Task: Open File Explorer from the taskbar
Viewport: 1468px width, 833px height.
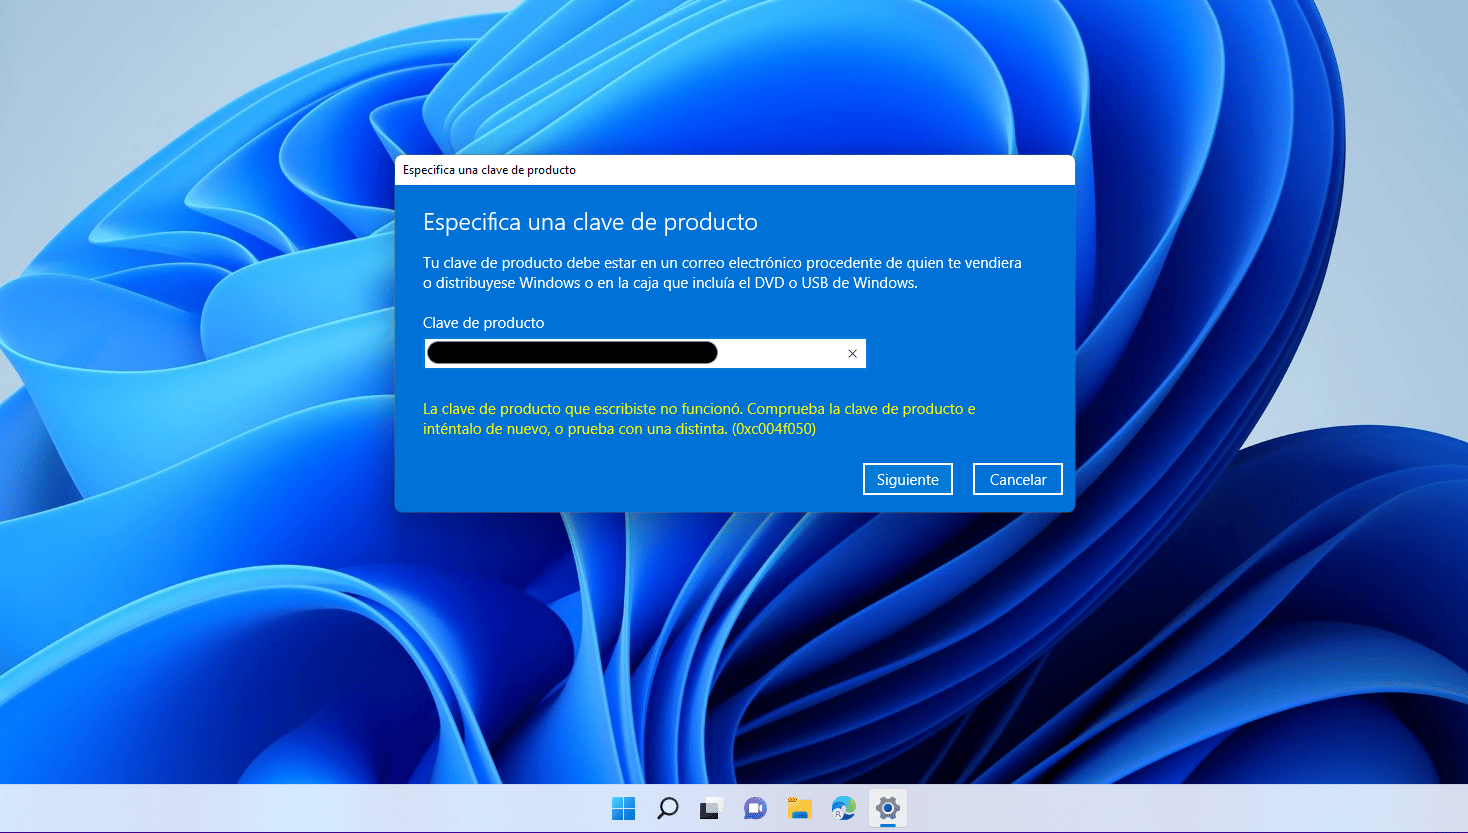Action: coord(798,808)
